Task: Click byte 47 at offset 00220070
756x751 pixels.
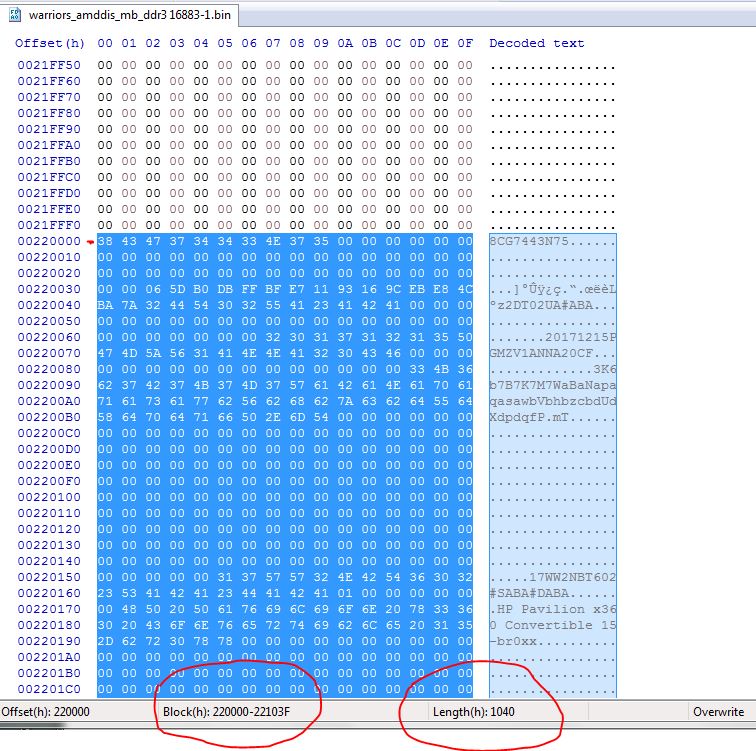Action: point(105,353)
